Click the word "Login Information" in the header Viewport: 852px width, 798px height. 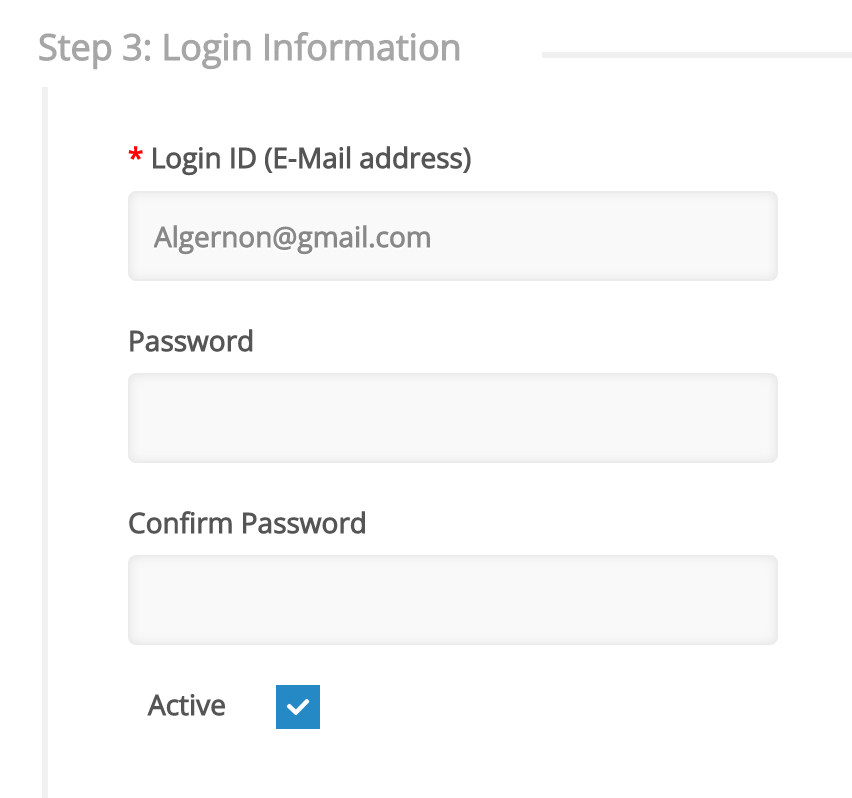click(x=311, y=48)
